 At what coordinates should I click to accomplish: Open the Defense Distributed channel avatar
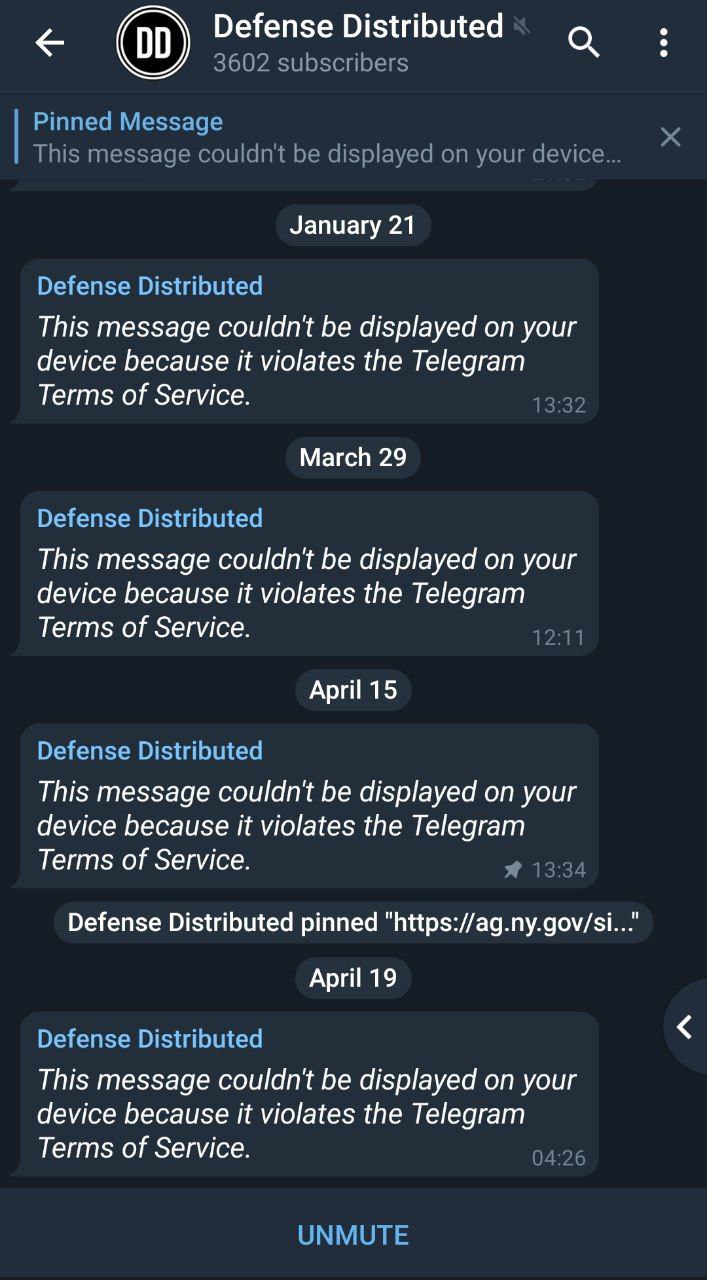[x=153, y=43]
